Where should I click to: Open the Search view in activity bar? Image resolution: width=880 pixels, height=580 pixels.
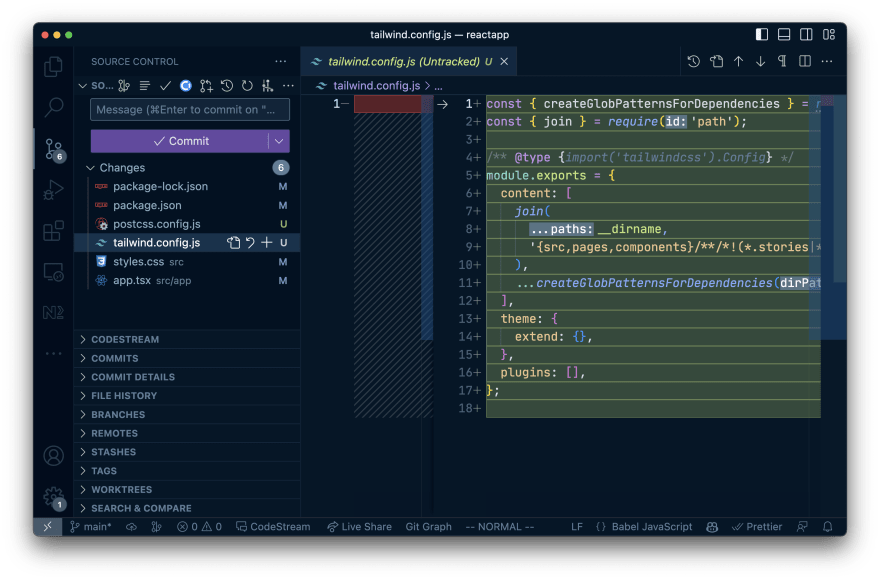(x=54, y=107)
